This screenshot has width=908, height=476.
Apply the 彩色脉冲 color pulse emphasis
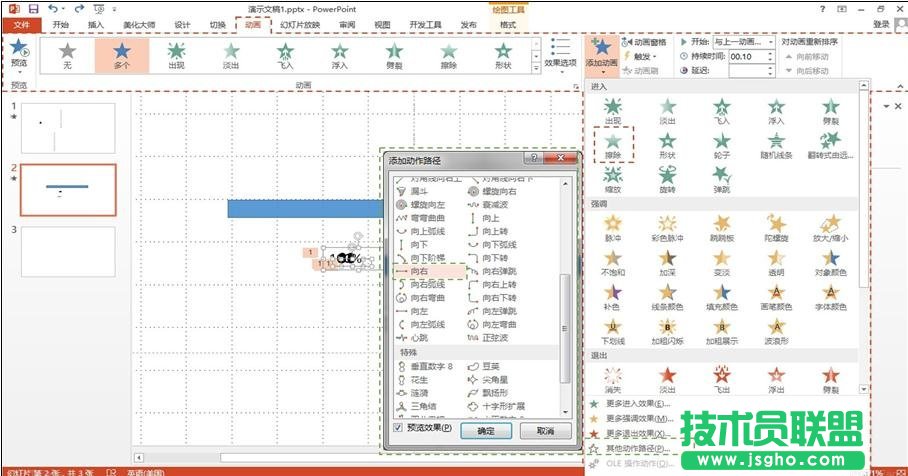pyautogui.click(x=667, y=228)
